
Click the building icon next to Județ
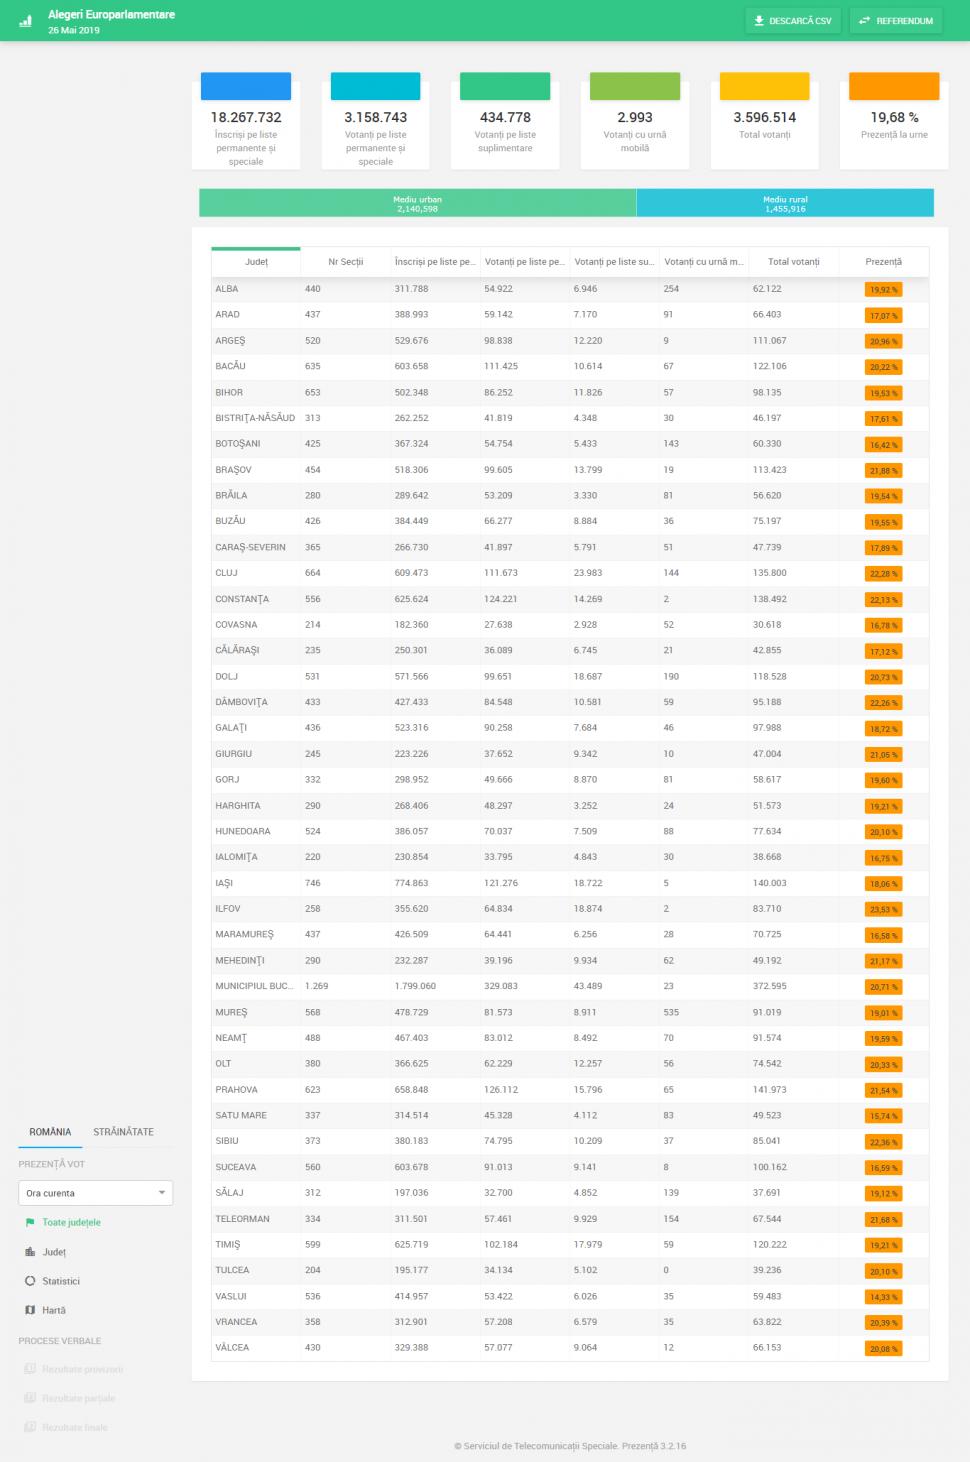click(28, 1251)
